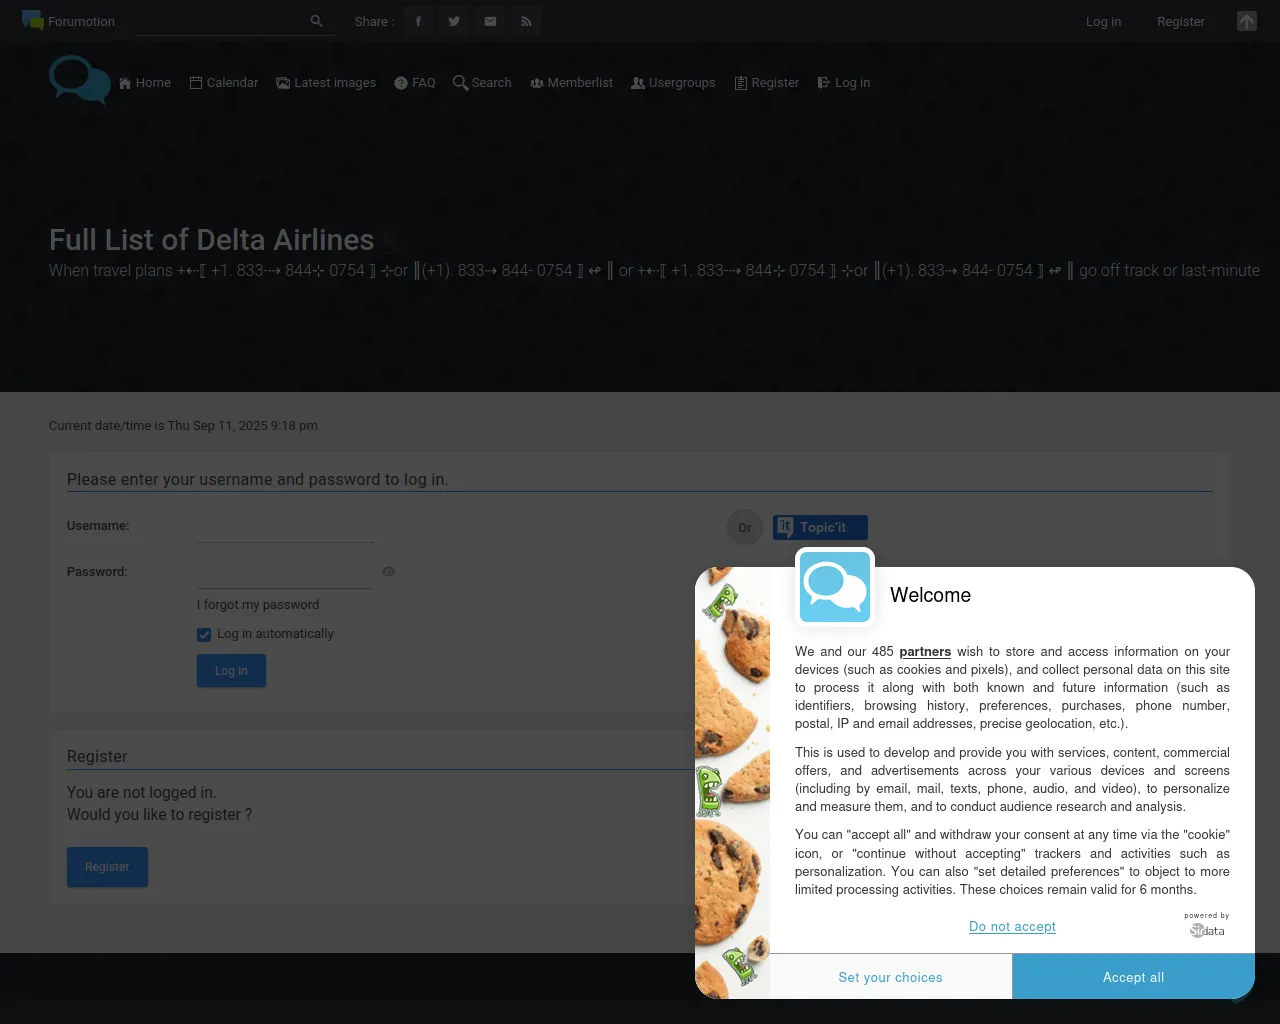Focus the Password input field
The width and height of the screenshot is (1280, 1024).
tap(285, 574)
